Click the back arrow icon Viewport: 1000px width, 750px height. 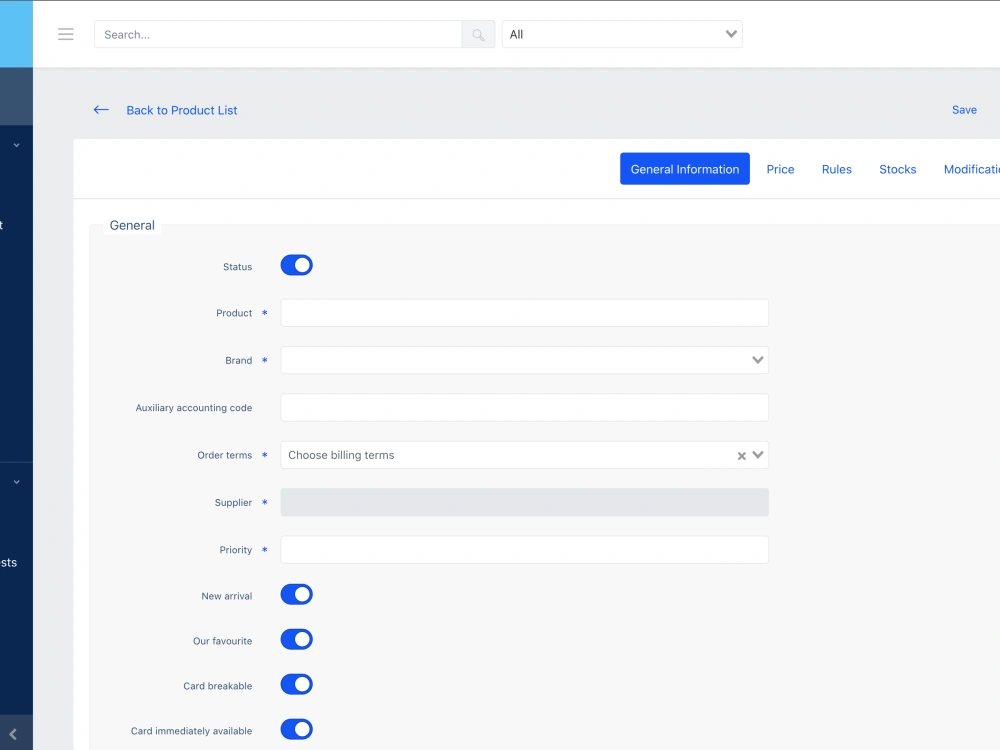(101, 110)
